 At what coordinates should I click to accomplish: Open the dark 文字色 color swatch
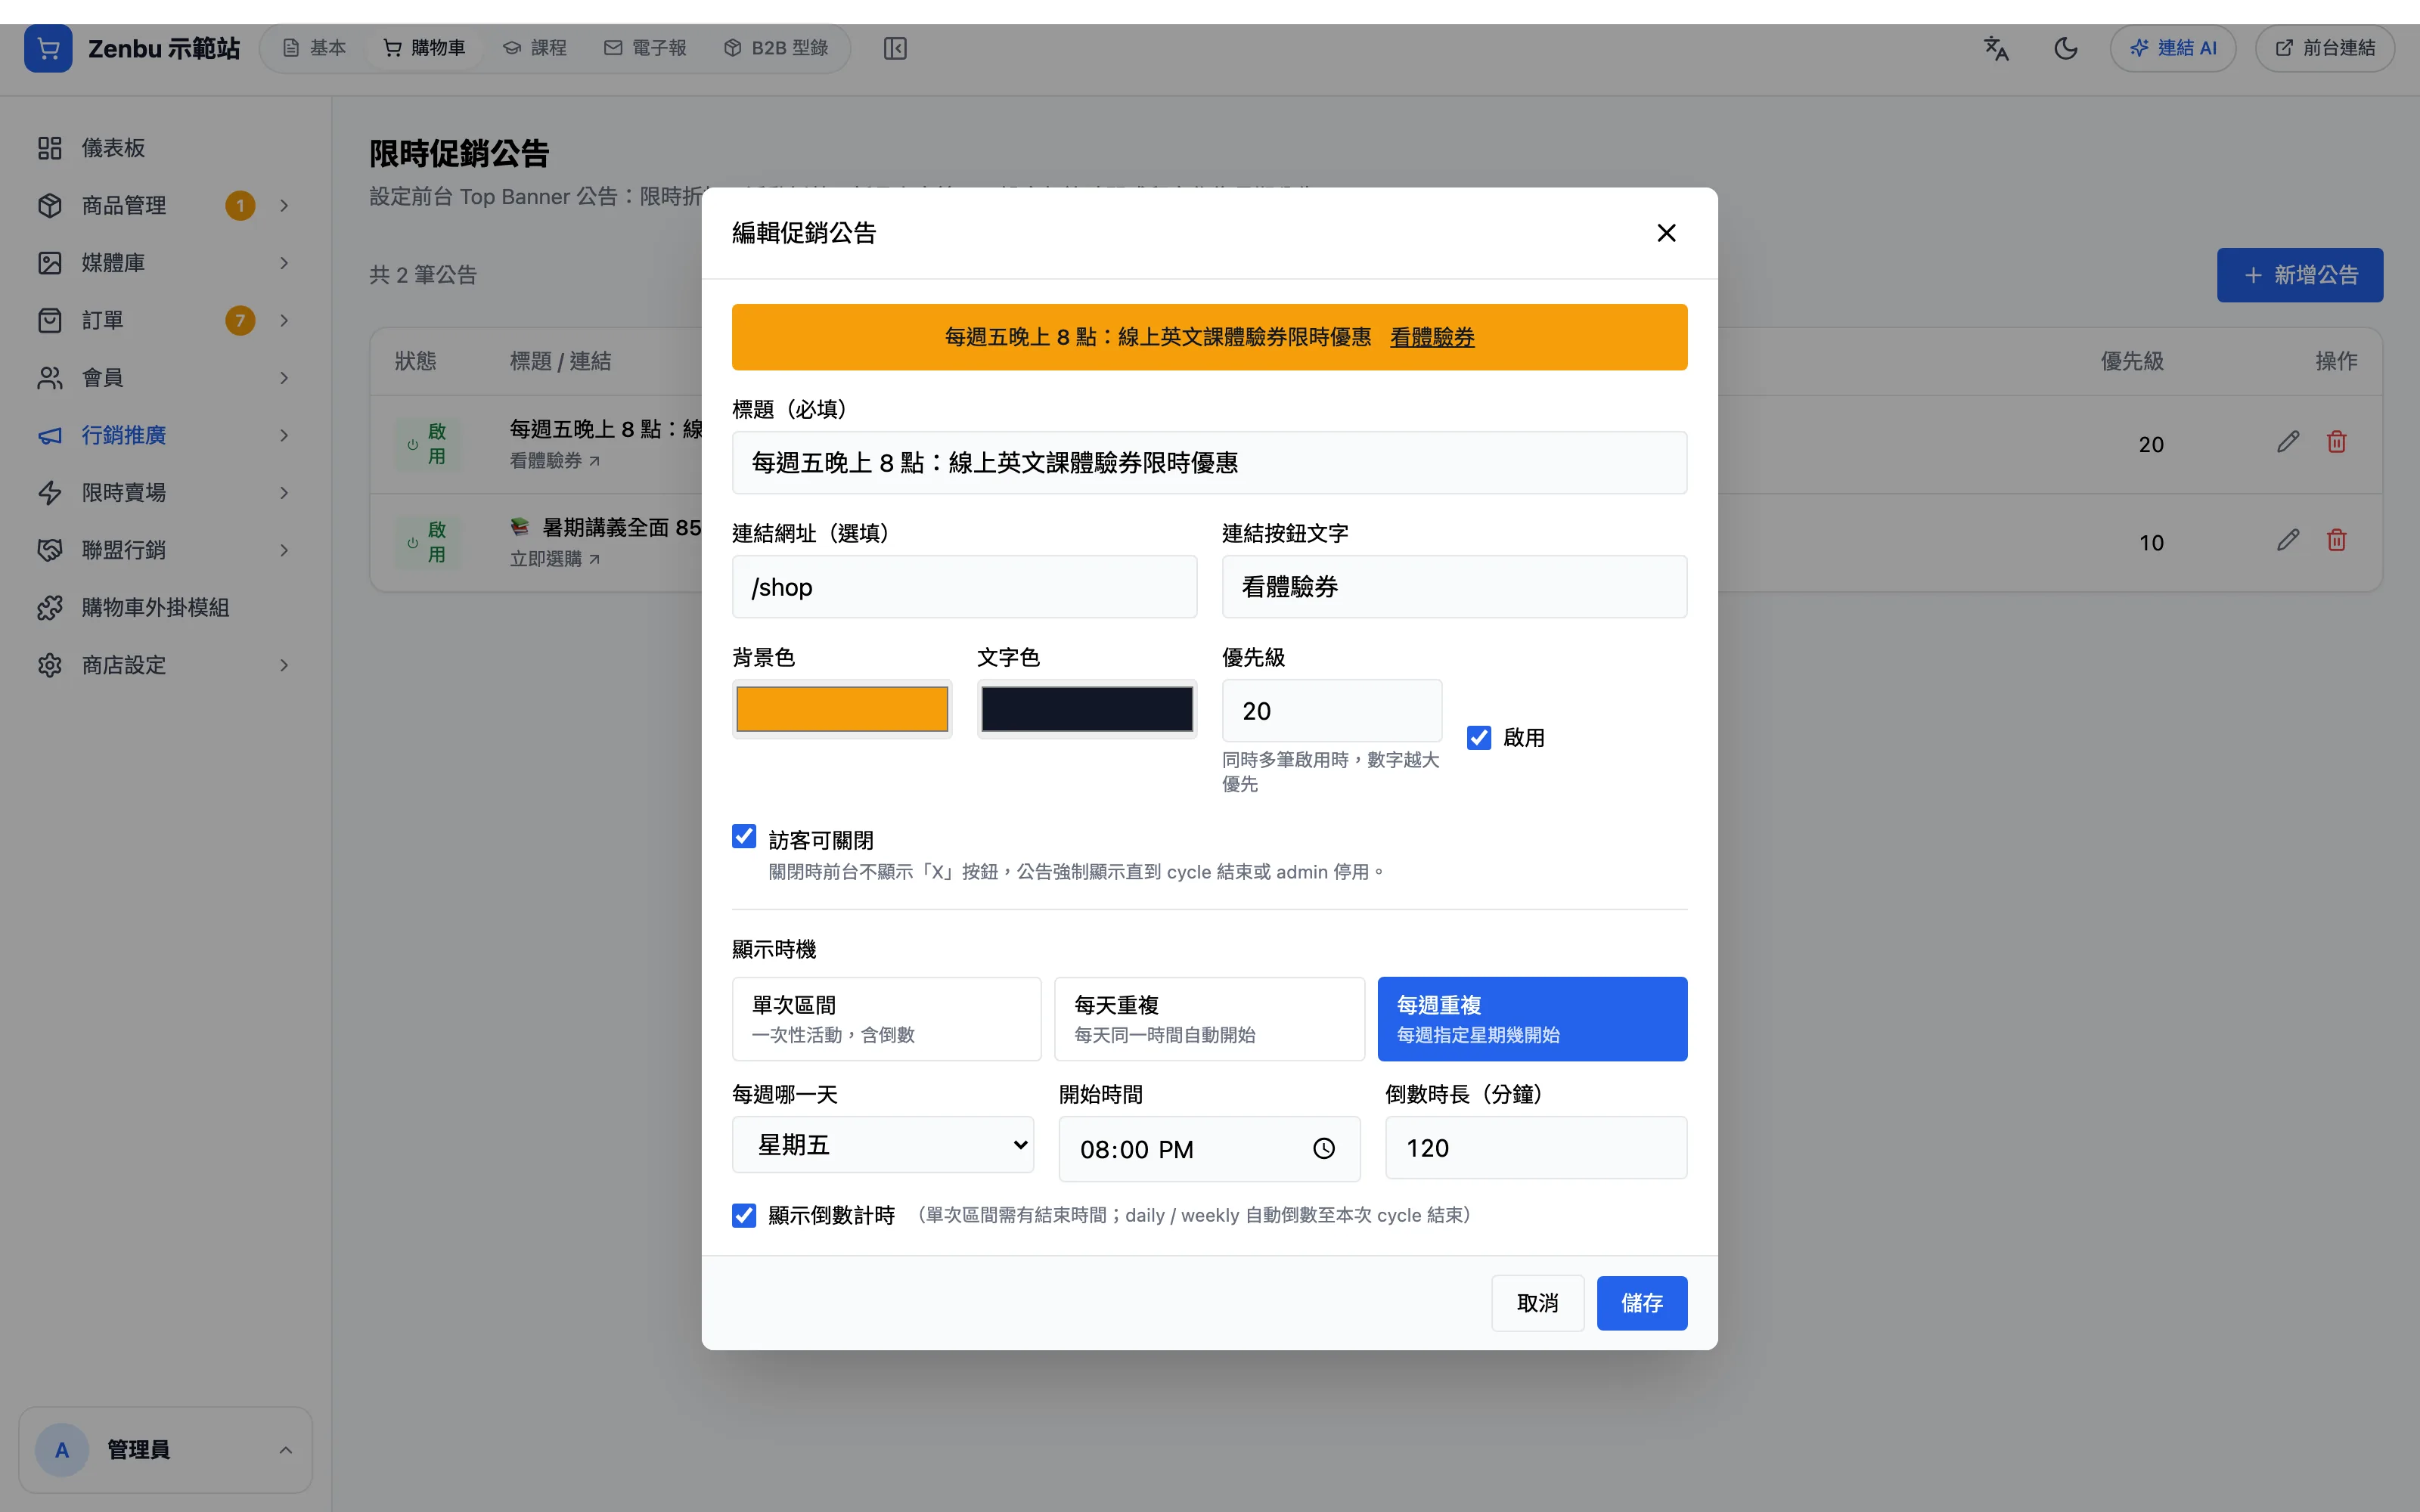1087,709
